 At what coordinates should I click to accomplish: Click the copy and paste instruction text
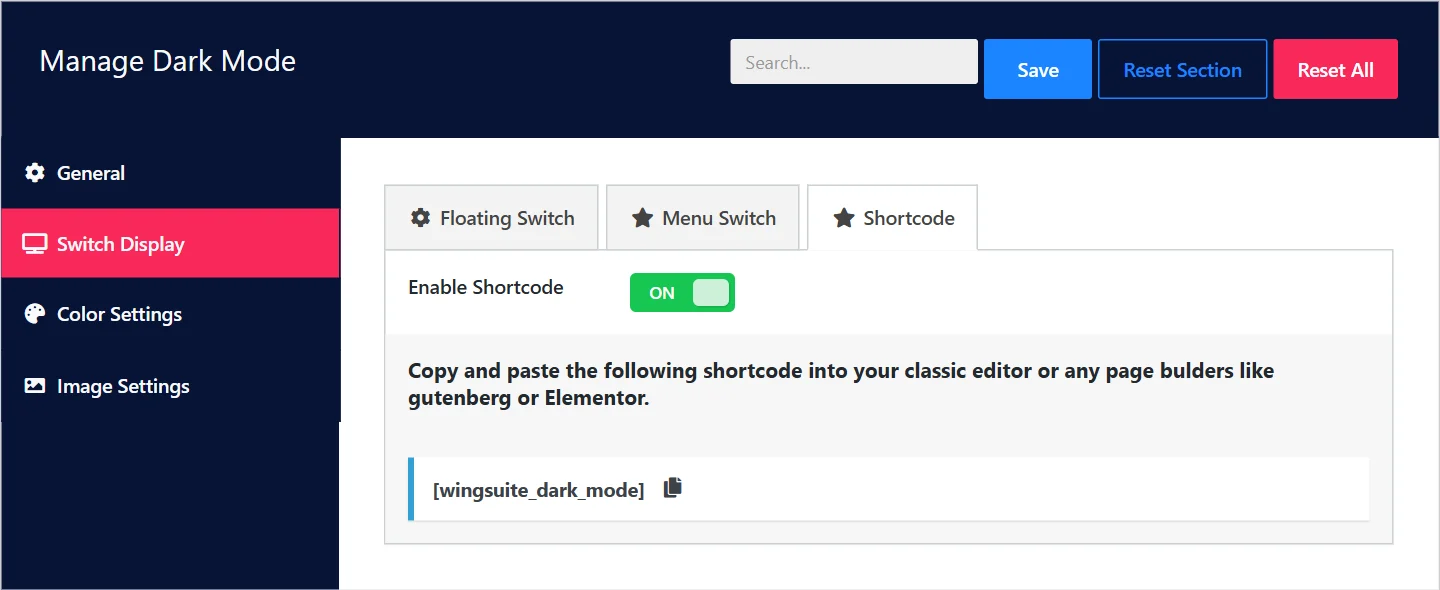pos(841,384)
